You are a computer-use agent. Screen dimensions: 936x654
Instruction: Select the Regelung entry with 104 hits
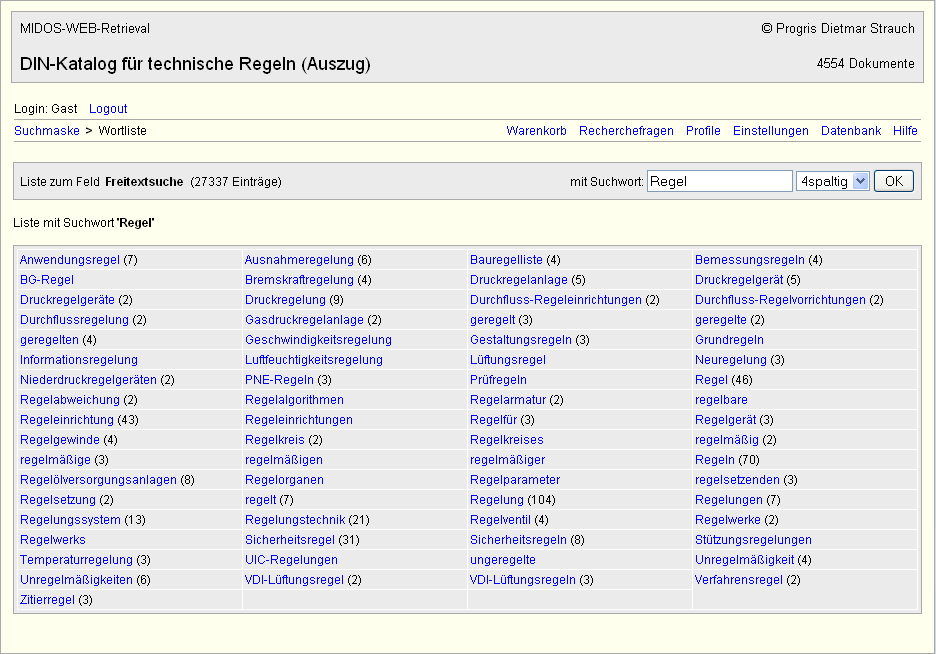pos(497,500)
